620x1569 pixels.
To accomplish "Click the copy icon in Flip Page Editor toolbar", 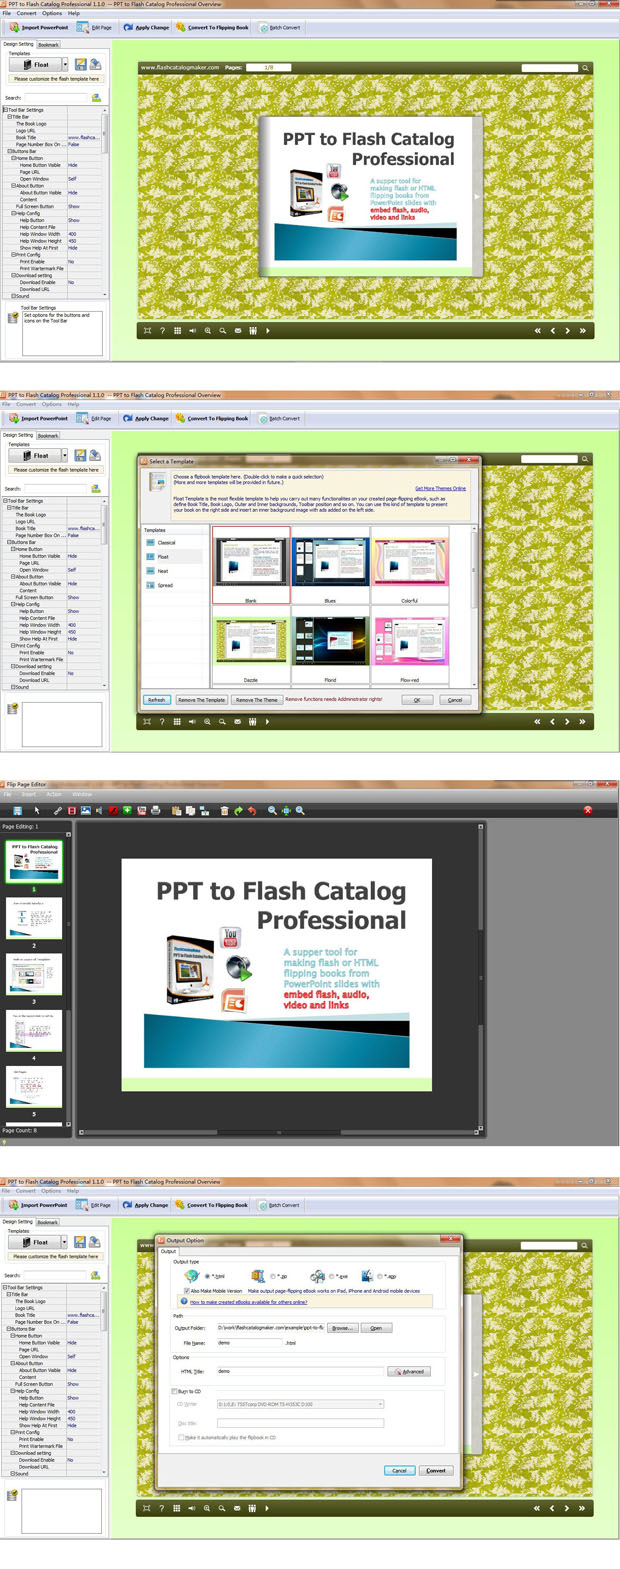I will pos(190,810).
